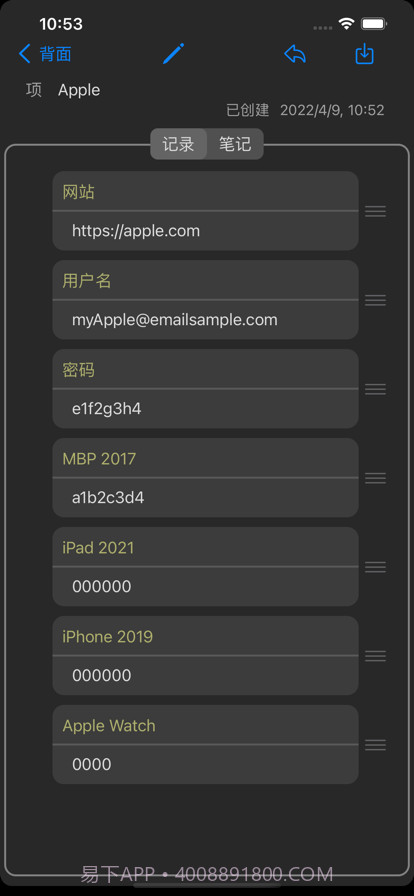Go back via 背面 chevron
The width and height of the screenshot is (414, 896).
pyautogui.click(x=45, y=54)
